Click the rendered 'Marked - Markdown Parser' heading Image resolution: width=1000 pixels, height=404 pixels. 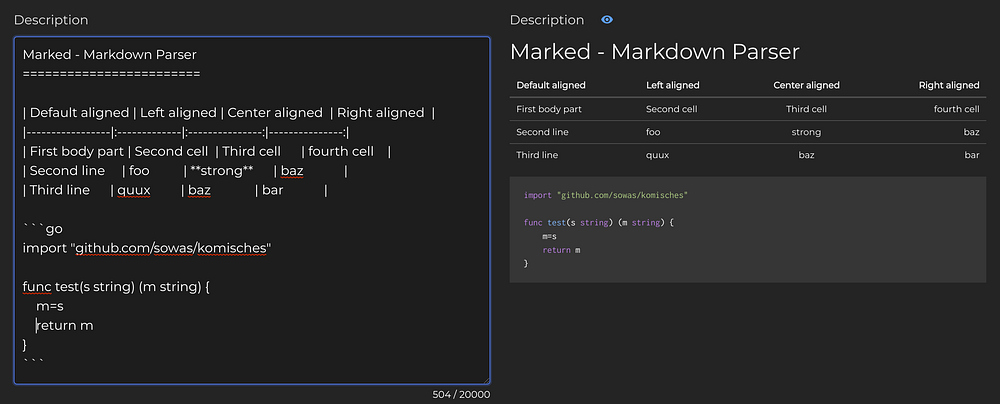coord(654,52)
